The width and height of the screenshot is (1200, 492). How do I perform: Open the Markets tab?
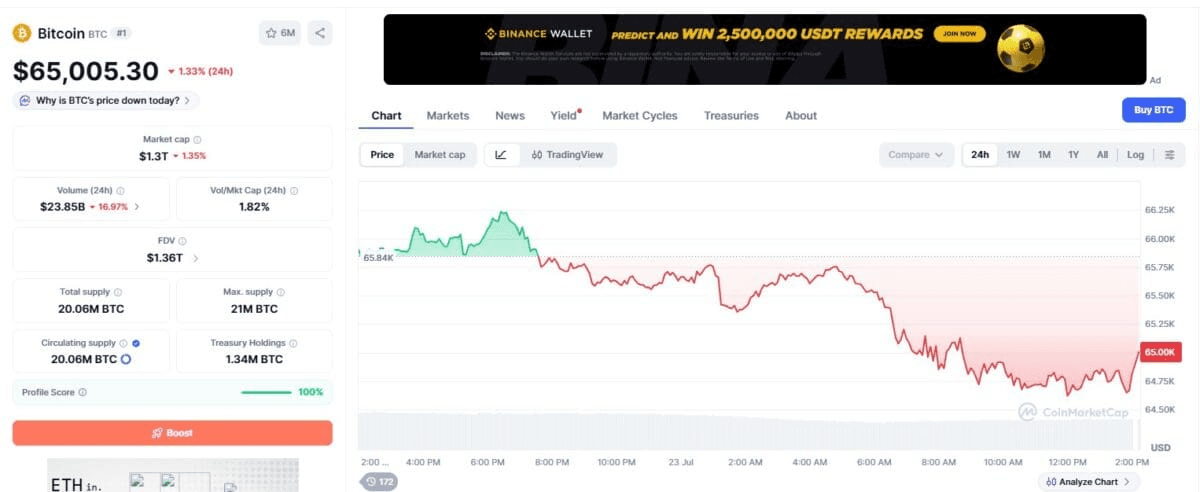pos(448,116)
